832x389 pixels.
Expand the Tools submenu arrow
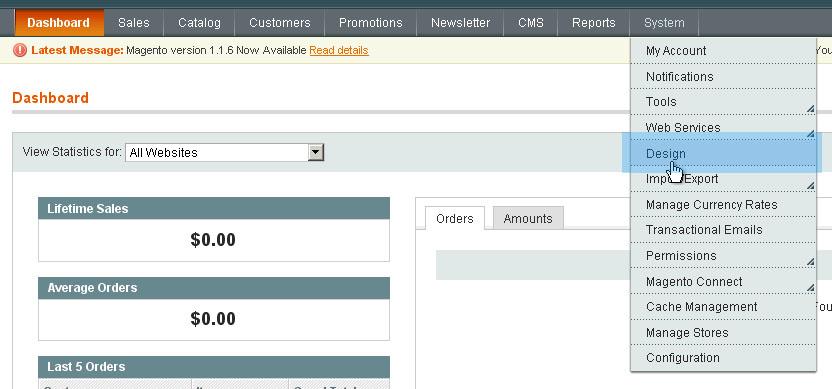point(810,109)
